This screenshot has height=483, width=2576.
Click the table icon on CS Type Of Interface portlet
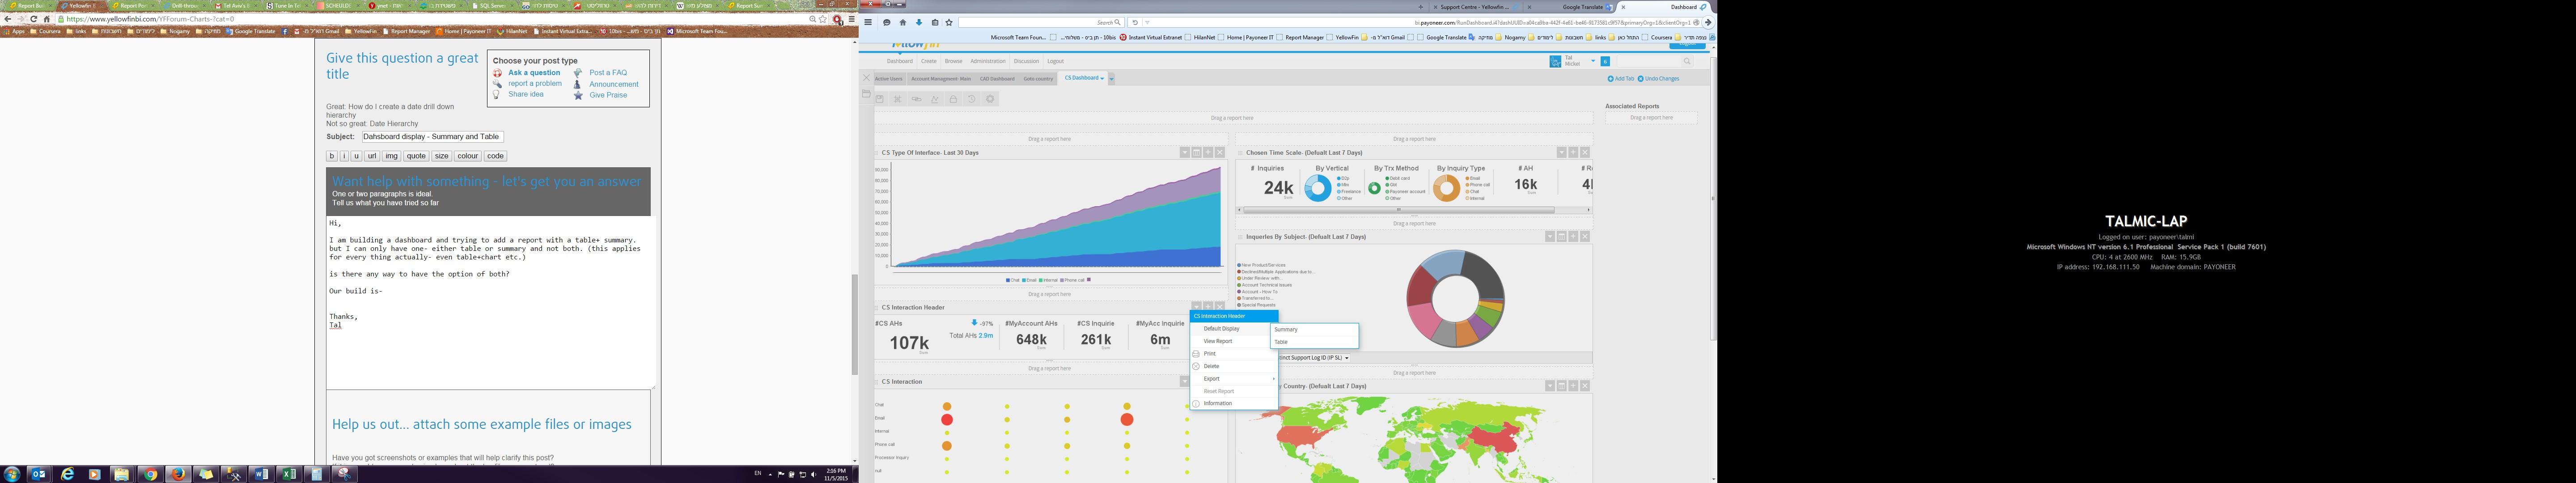1197,152
